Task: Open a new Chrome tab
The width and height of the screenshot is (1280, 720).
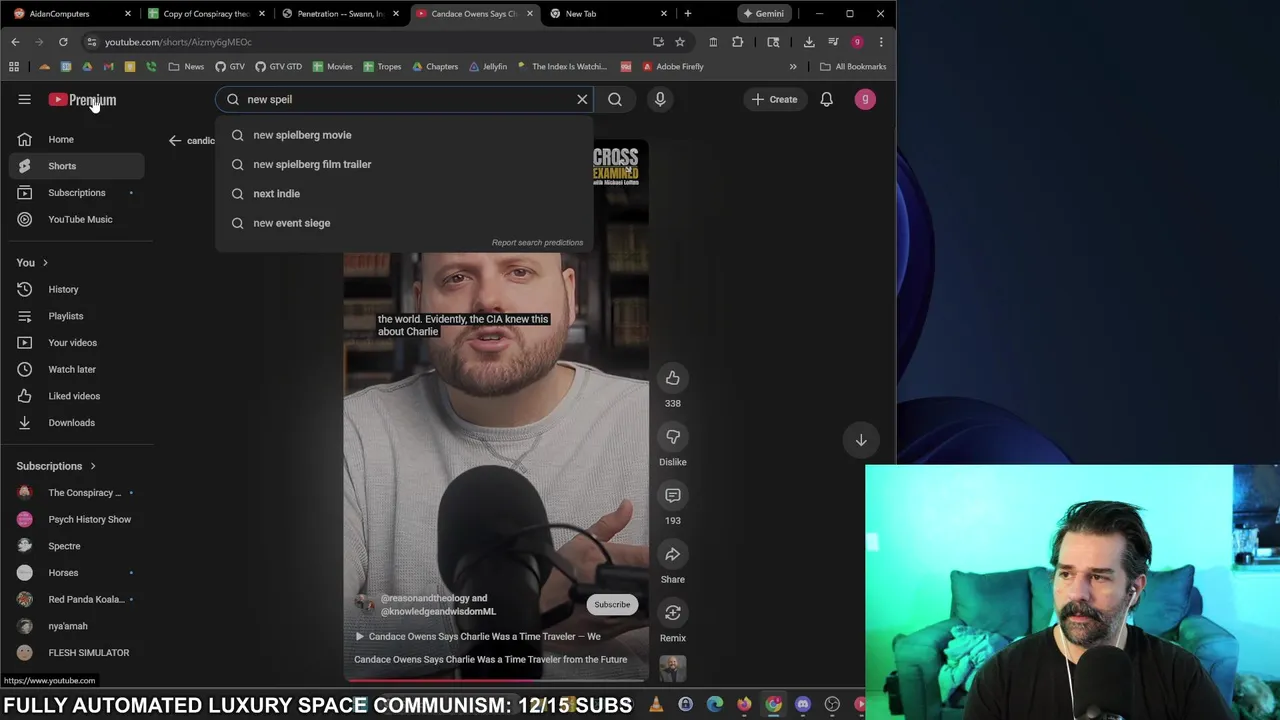Action: click(688, 14)
